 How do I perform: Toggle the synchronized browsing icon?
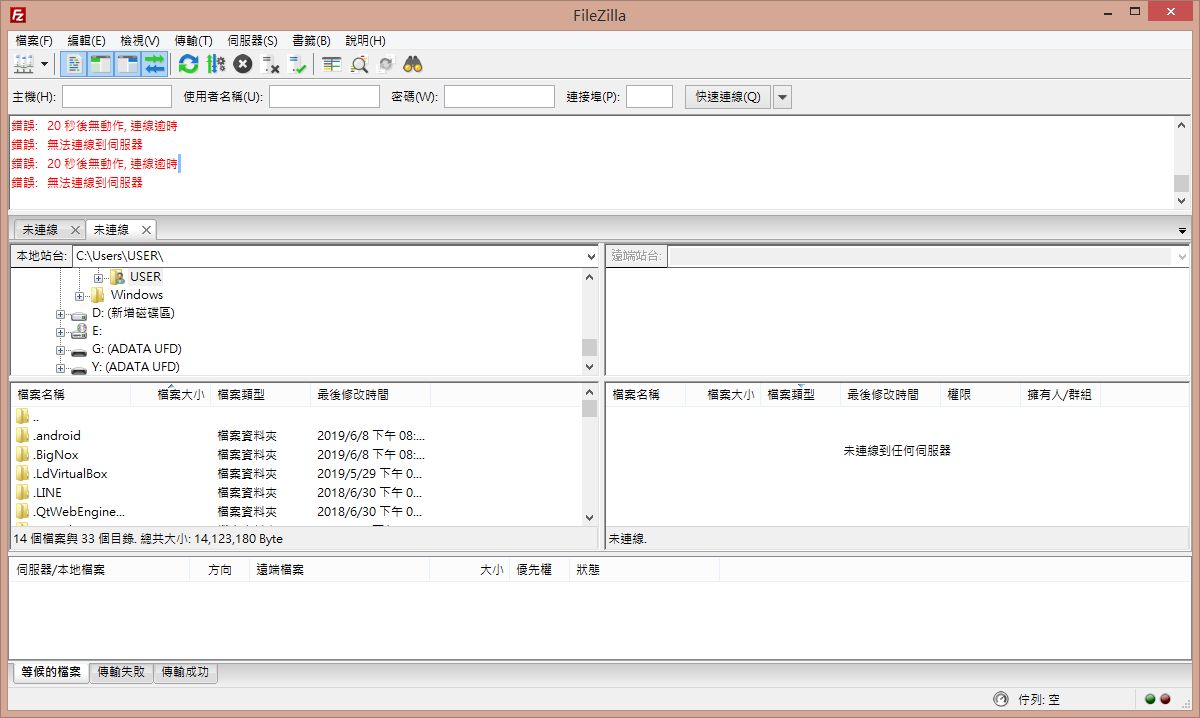(x=386, y=64)
